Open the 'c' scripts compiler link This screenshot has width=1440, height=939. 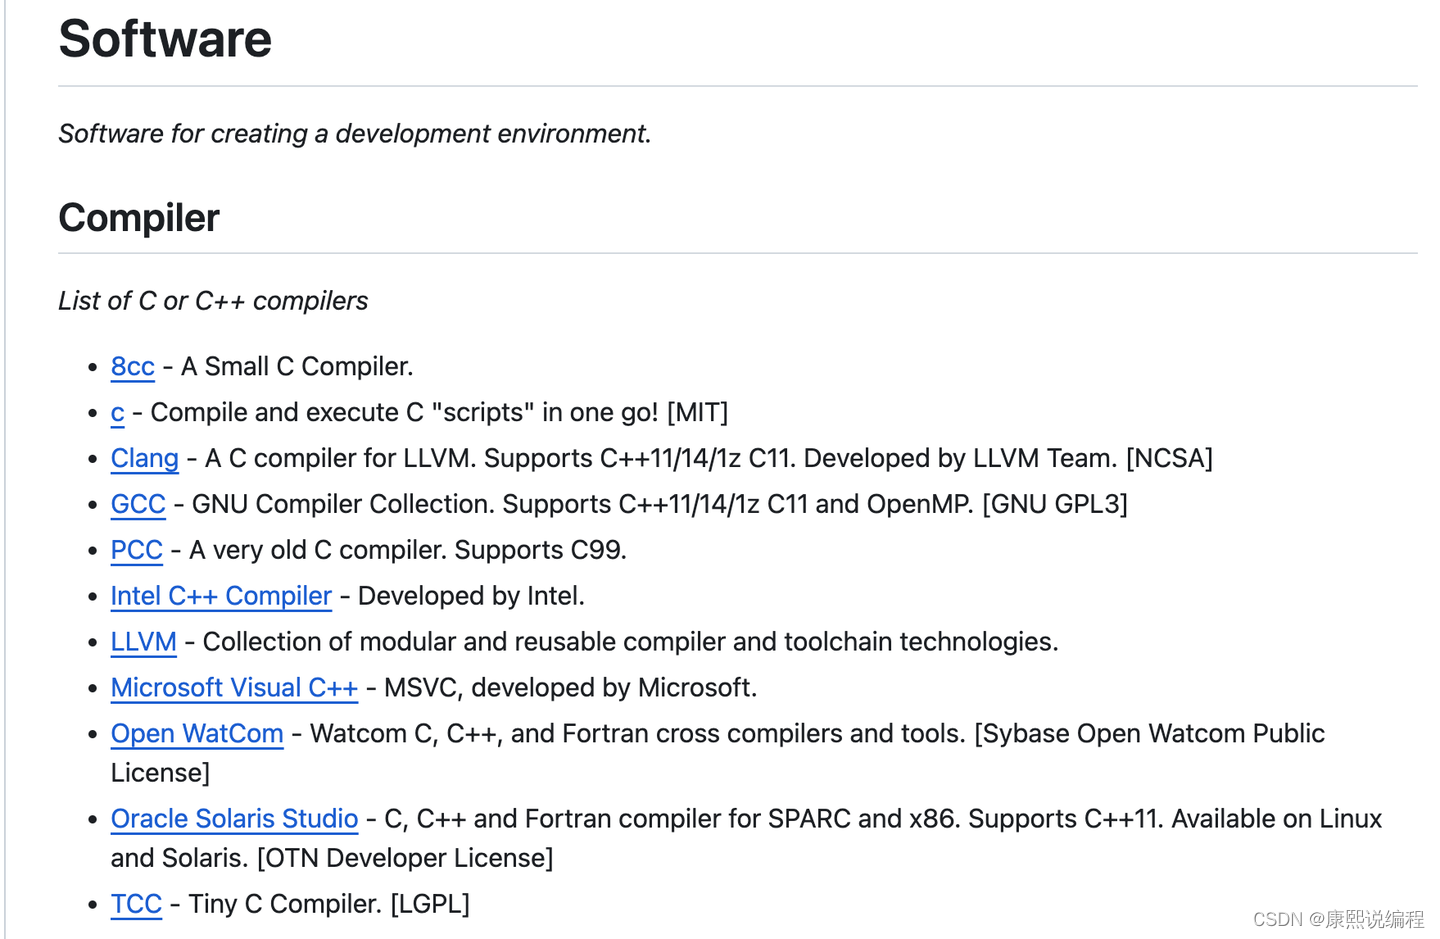117,413
